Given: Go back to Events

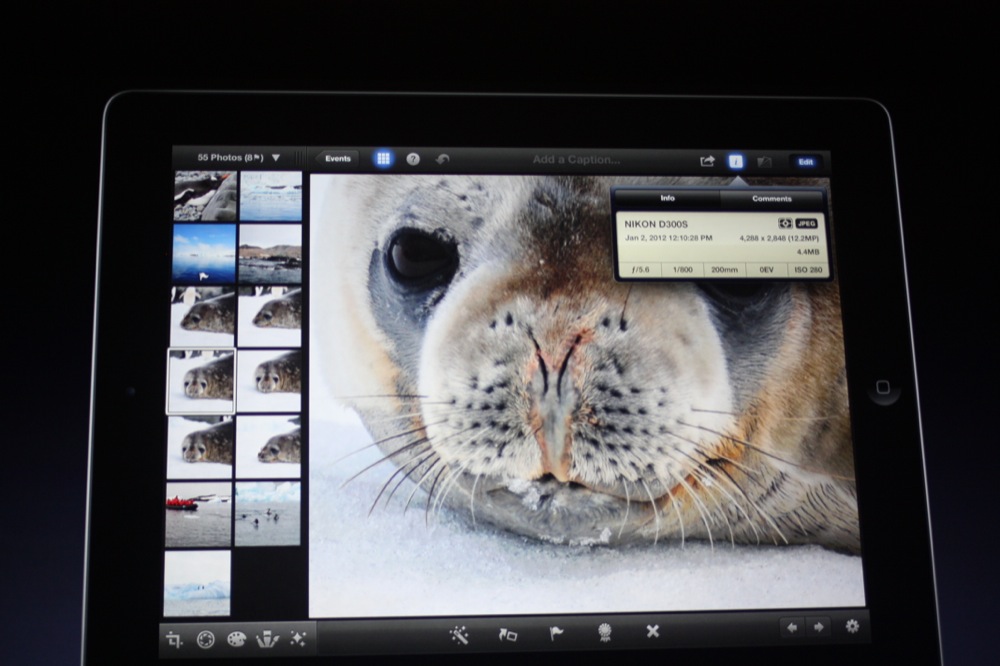Looking at the screenshot, I should pyautogui.click(x=337, y=159).
